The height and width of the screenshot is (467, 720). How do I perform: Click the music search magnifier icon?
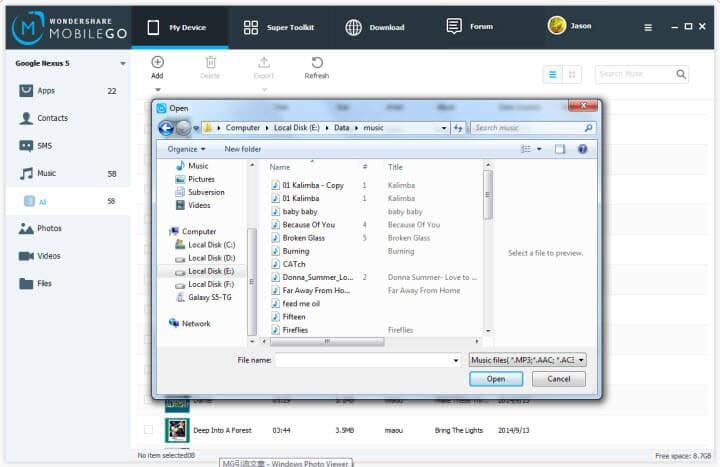click(x=681, y=74)
